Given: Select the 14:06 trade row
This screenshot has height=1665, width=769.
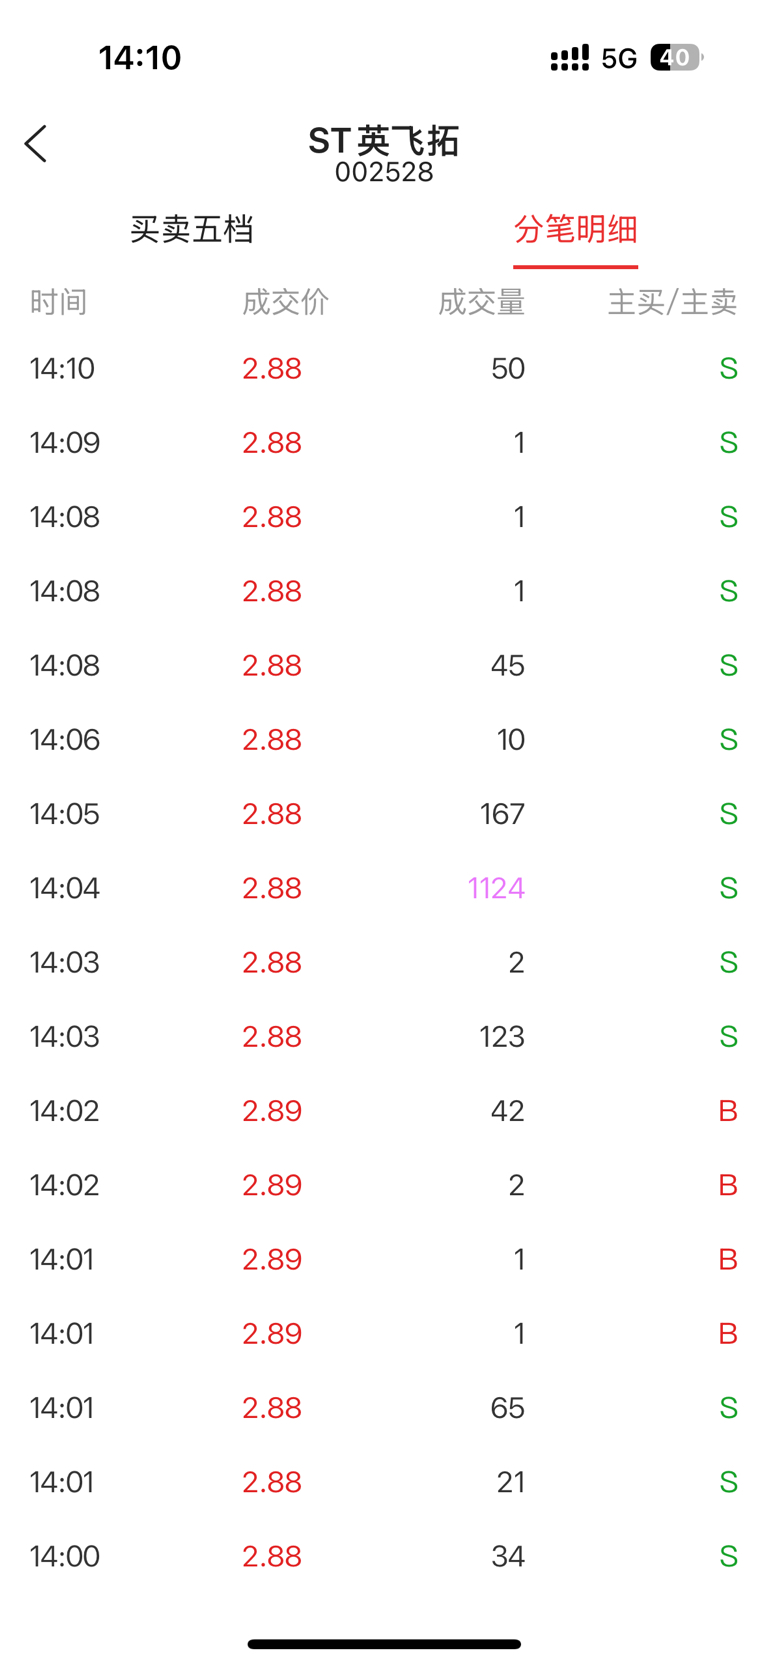Looking at the screenshot, I should tap(384, 740).
